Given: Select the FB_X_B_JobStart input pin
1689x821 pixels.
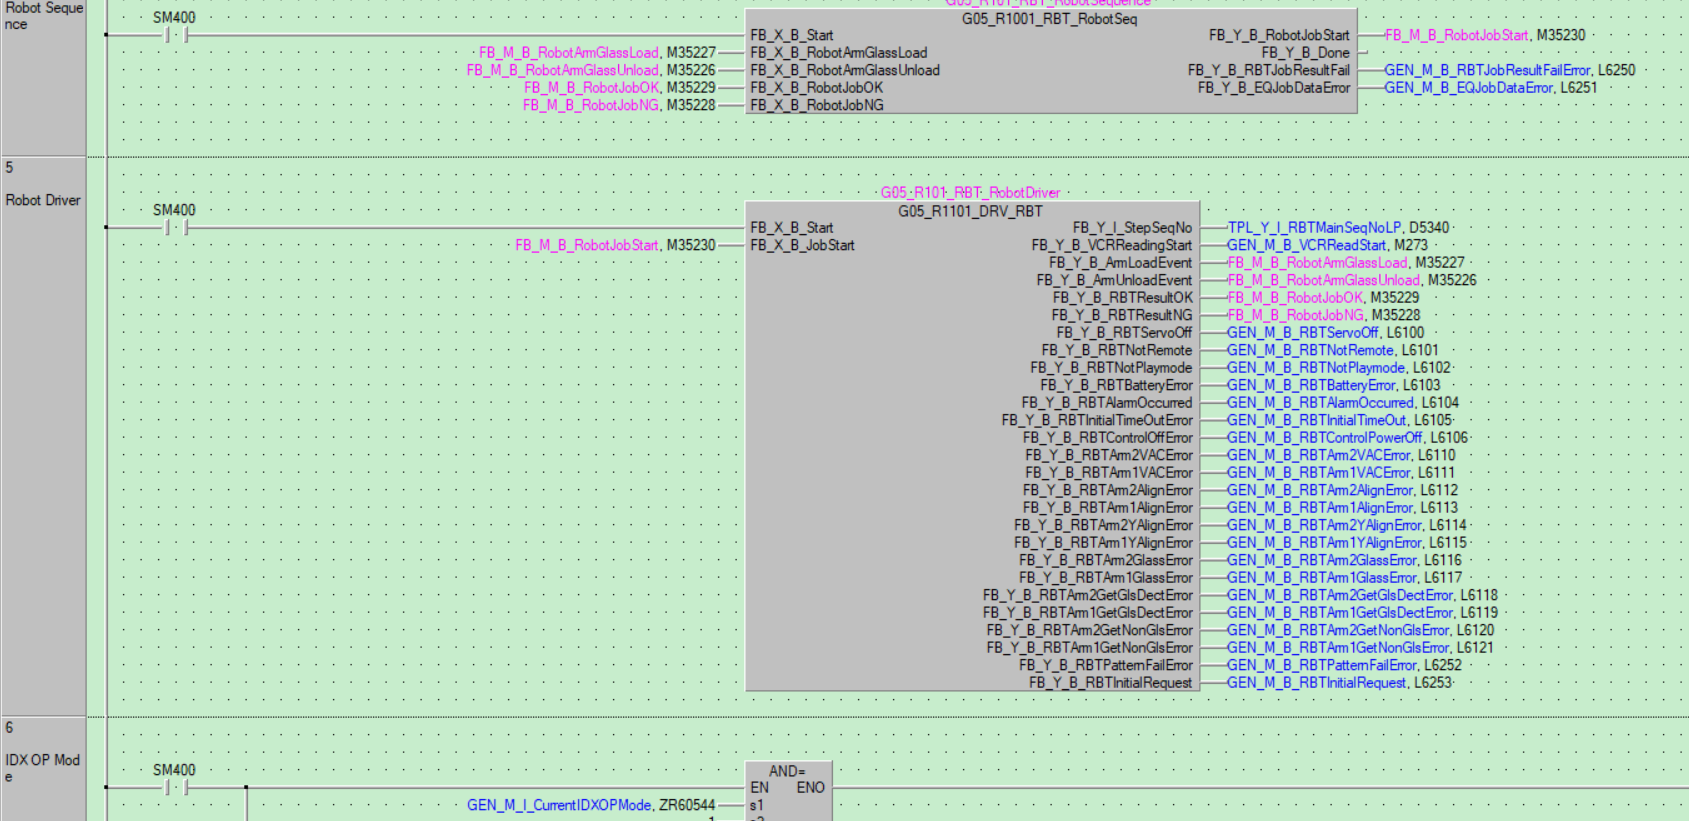Looking at the screenshot, I should pyautogui.click(x=802, y=245).
